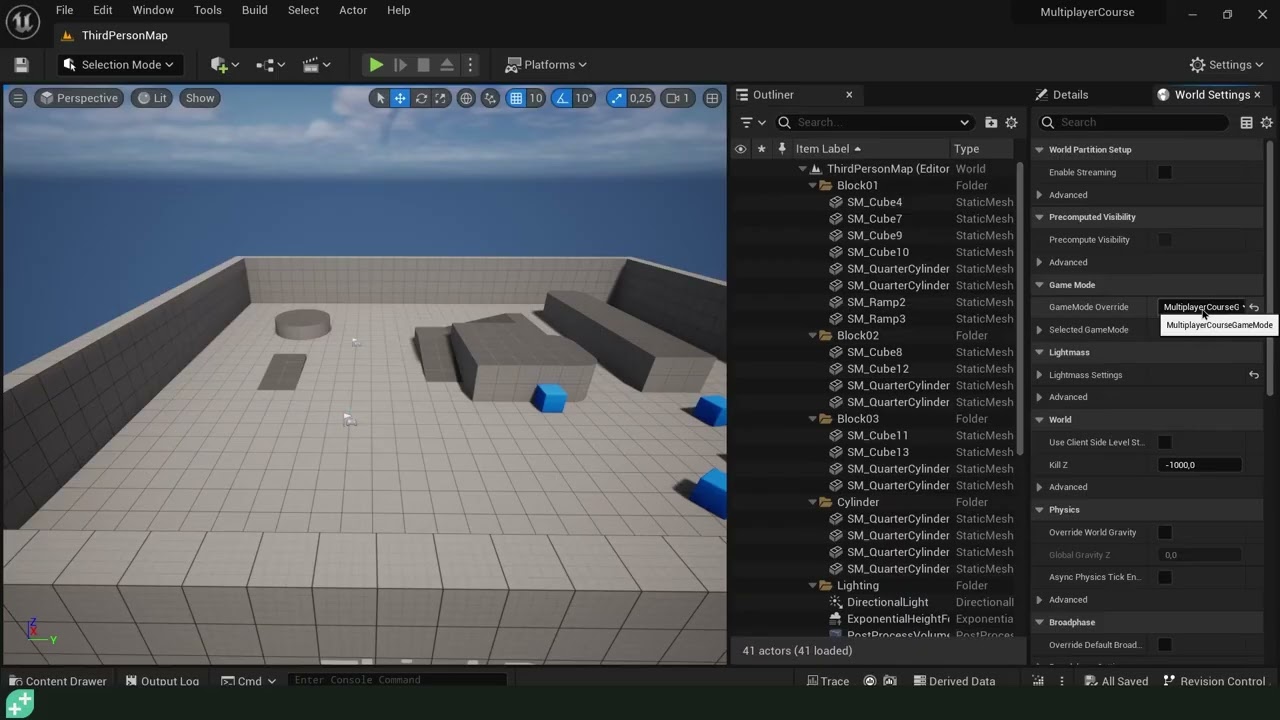Check Use Client Side Level Streaming checkbox

(x=1165, y=442)
